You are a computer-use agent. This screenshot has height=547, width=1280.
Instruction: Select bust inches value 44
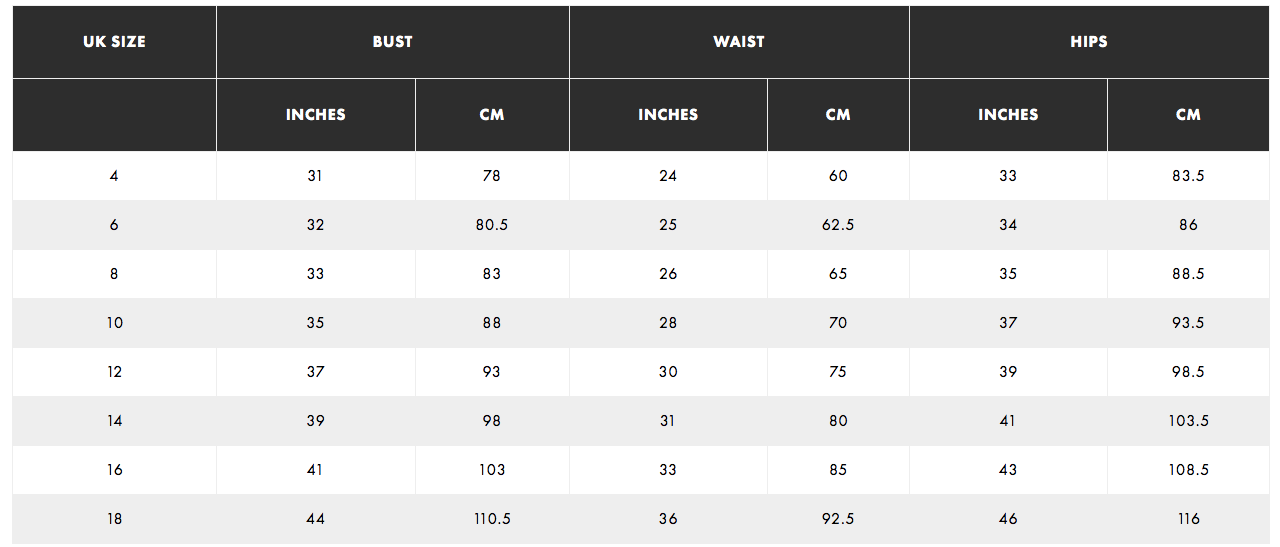316,519
